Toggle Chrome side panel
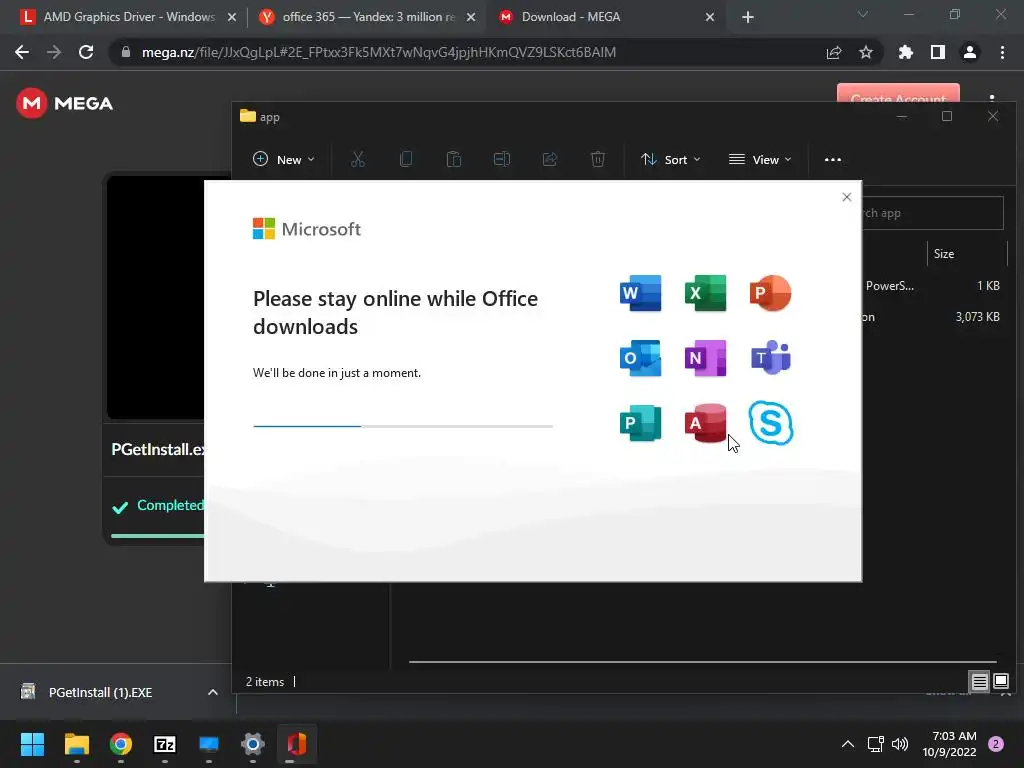The image size is (1024, 768). coord(938,52)
